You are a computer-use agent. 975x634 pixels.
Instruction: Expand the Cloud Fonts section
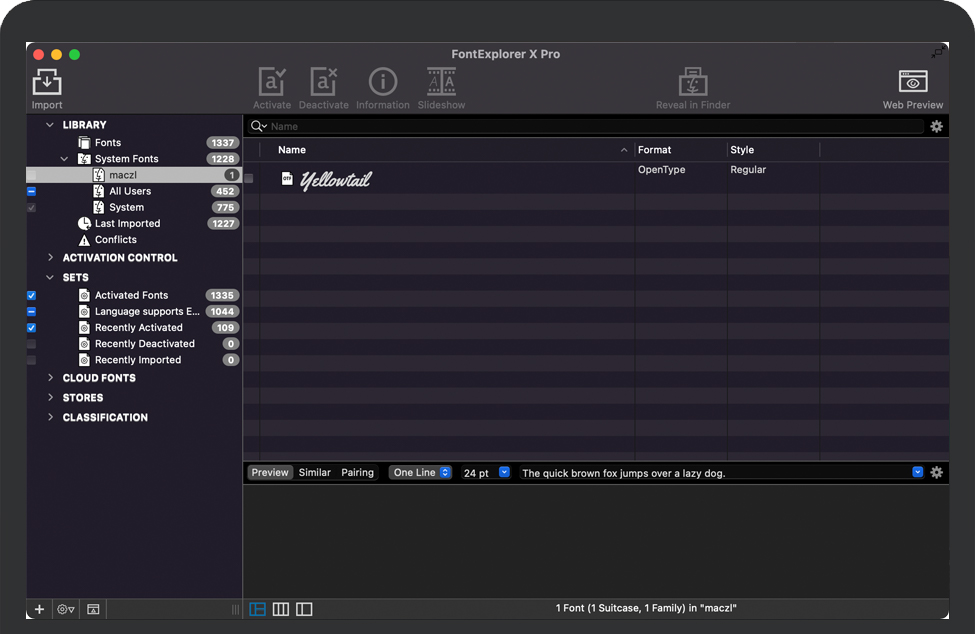51,378
